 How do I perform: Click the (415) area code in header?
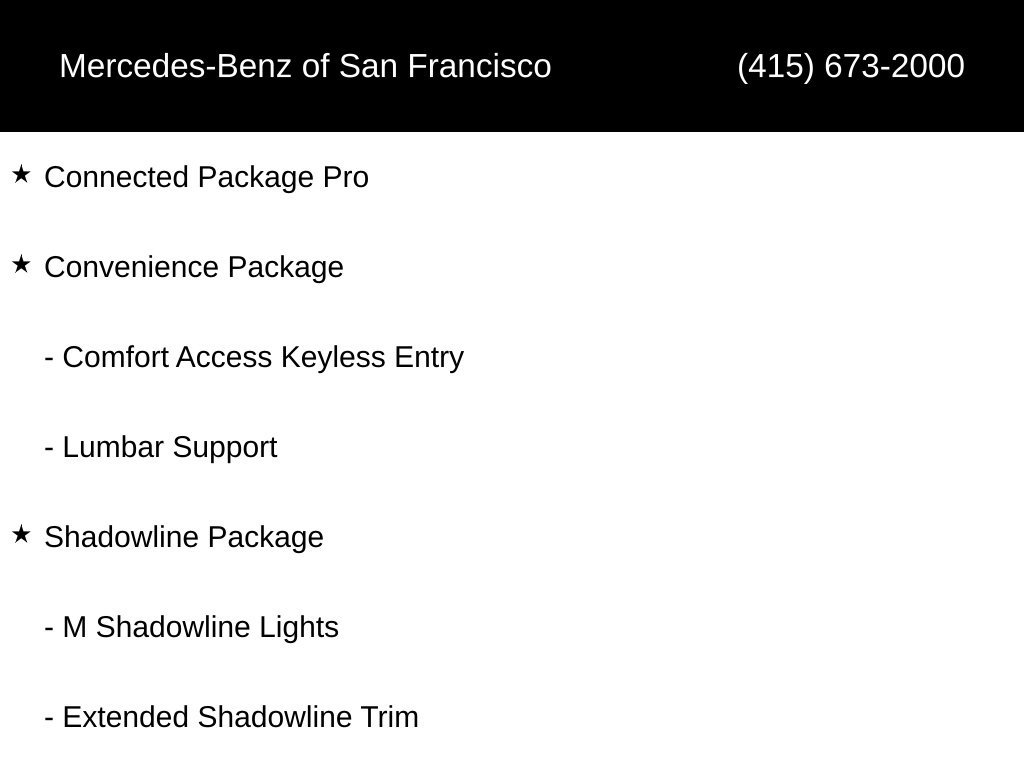[x=776, y=66]
